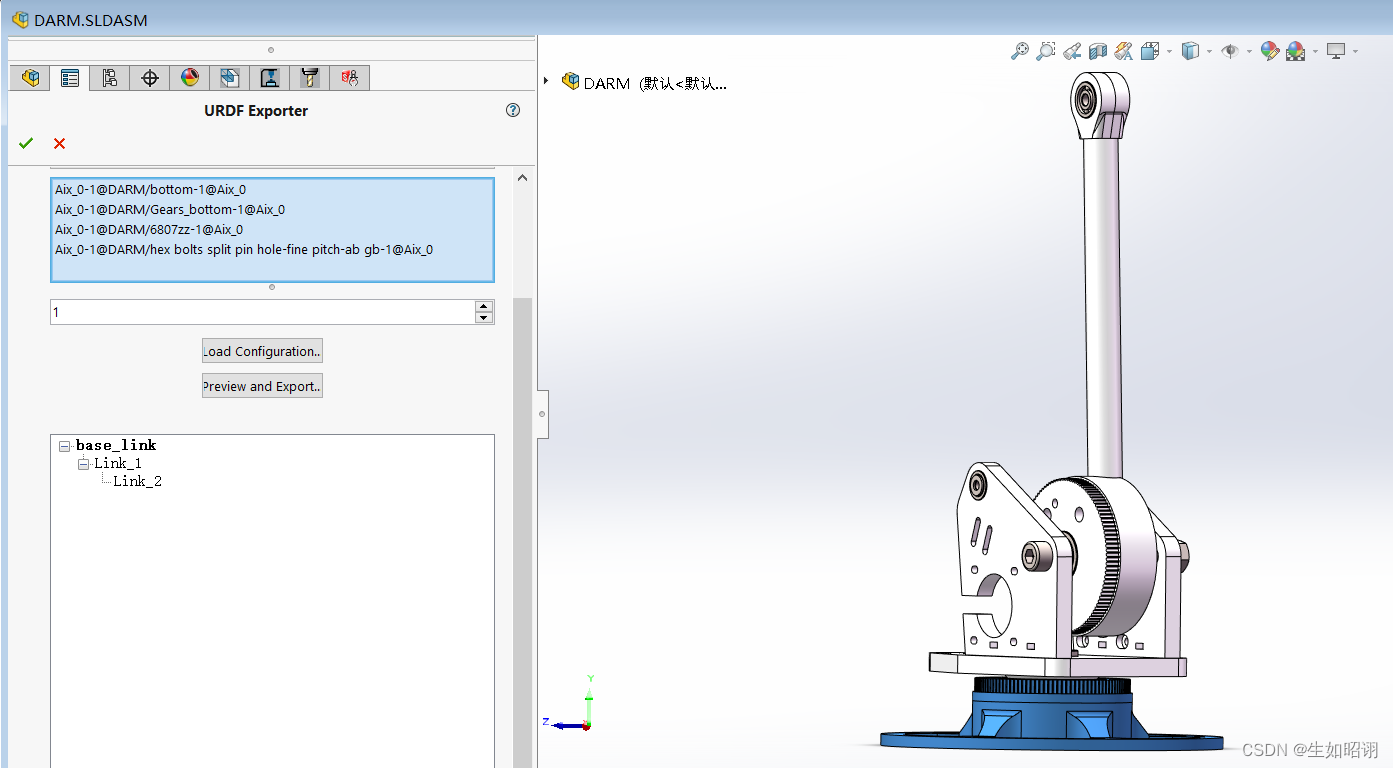Open the blue cube manager tab
The height and width of the screenshot is (768, 1393).
point(230,78)
